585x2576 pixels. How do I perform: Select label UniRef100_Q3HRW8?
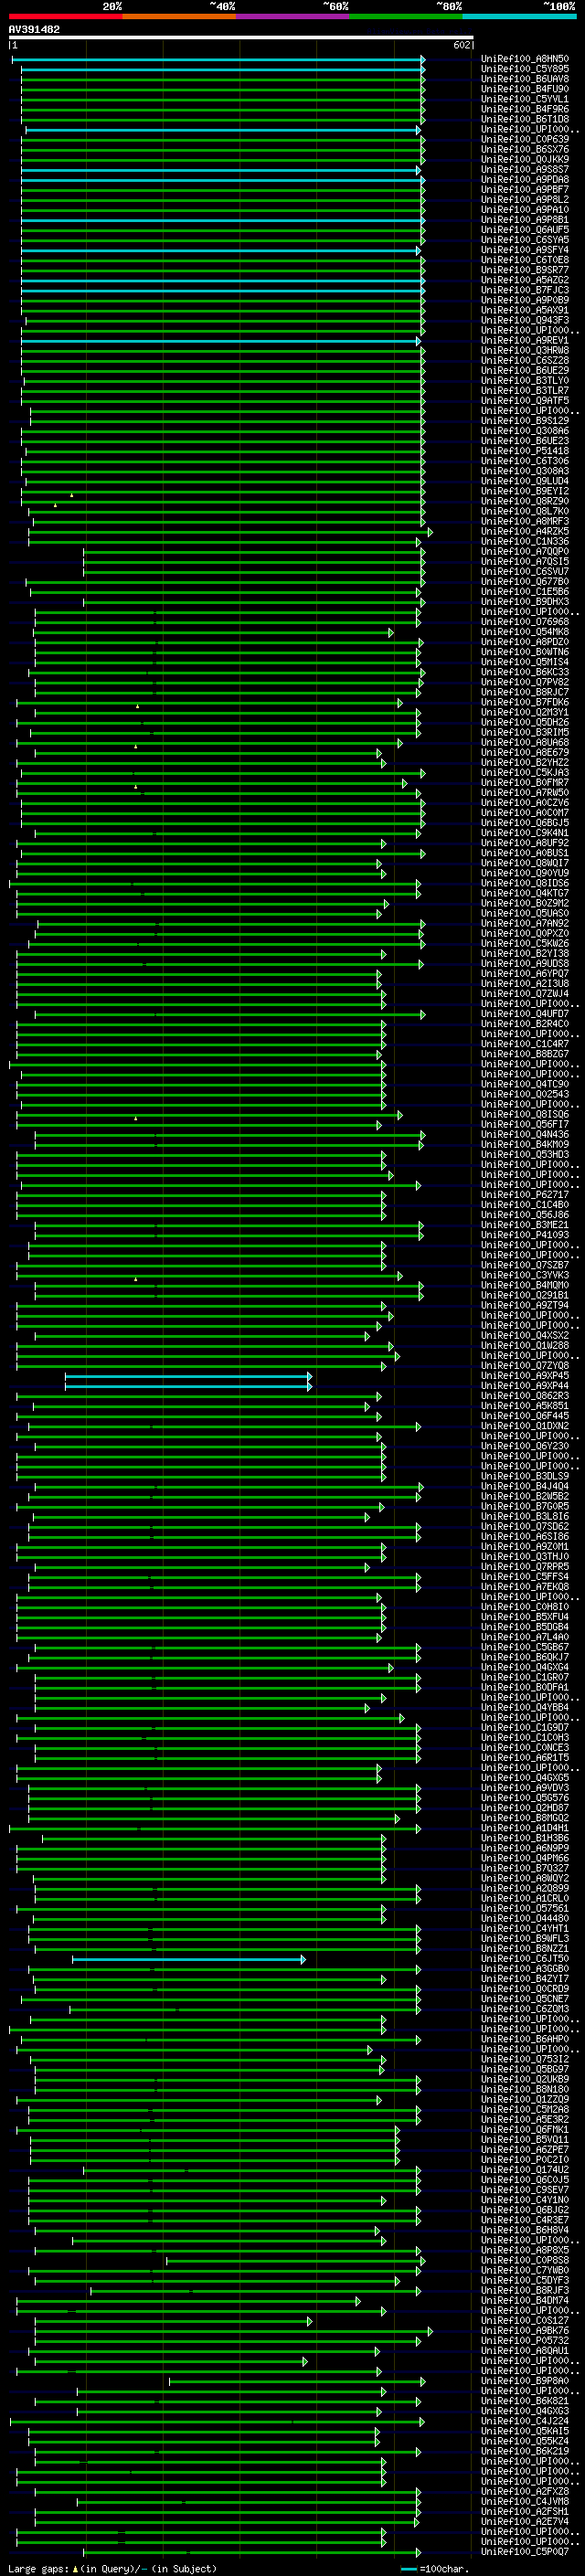[525, 351]
